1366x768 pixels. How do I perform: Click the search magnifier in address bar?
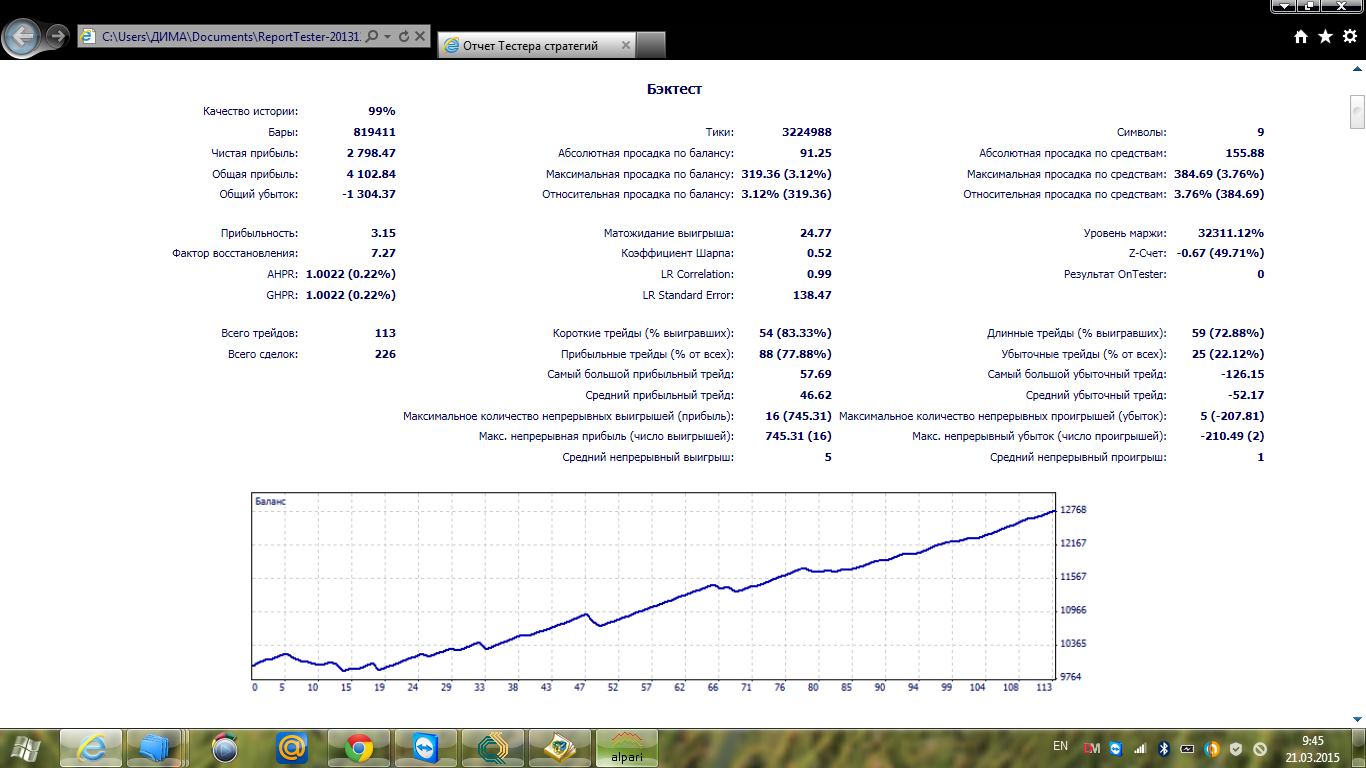click(371, 36)
